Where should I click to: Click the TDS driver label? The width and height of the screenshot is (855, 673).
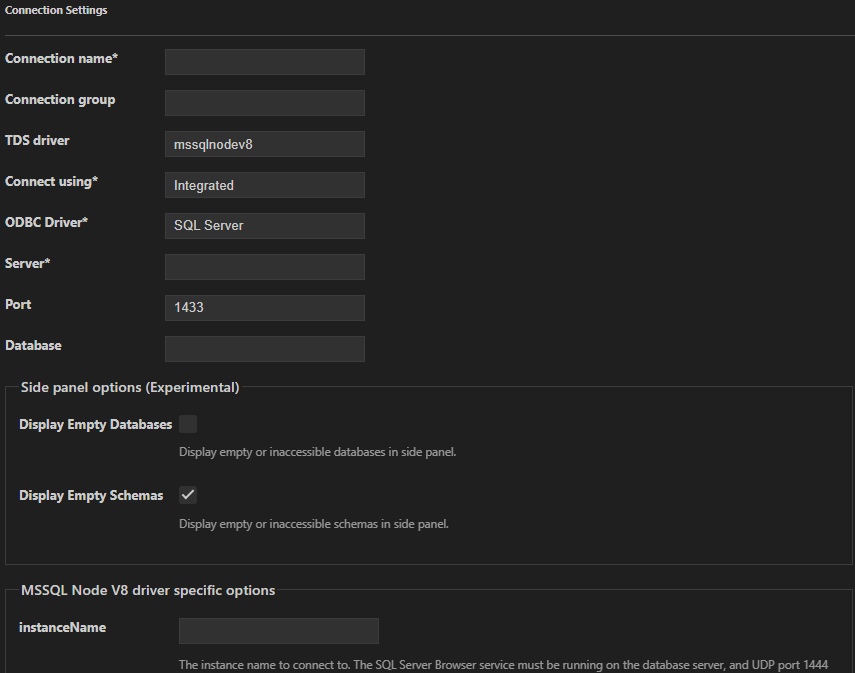click(x=37, y=140)
